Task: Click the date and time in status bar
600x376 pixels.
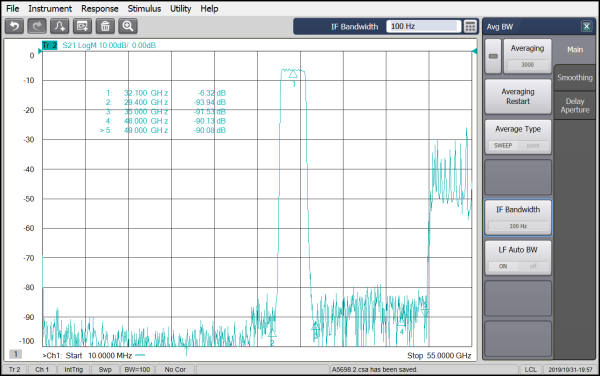Action: click(570, 369)
